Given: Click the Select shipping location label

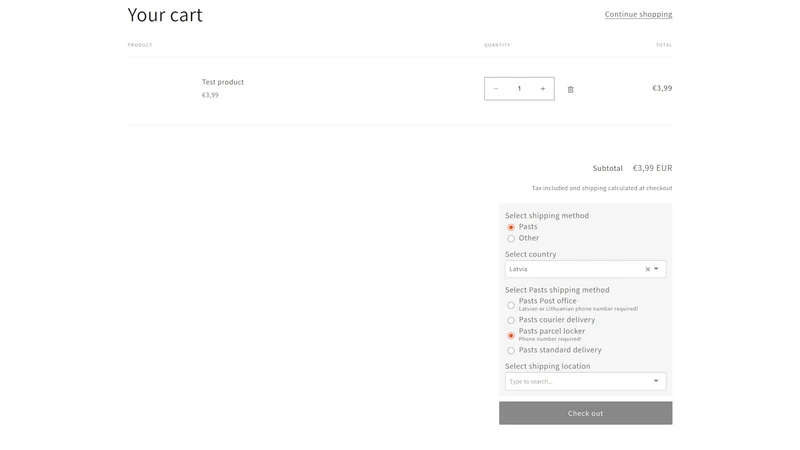Looking at the screenshot, I should click(x=547, y=366).
